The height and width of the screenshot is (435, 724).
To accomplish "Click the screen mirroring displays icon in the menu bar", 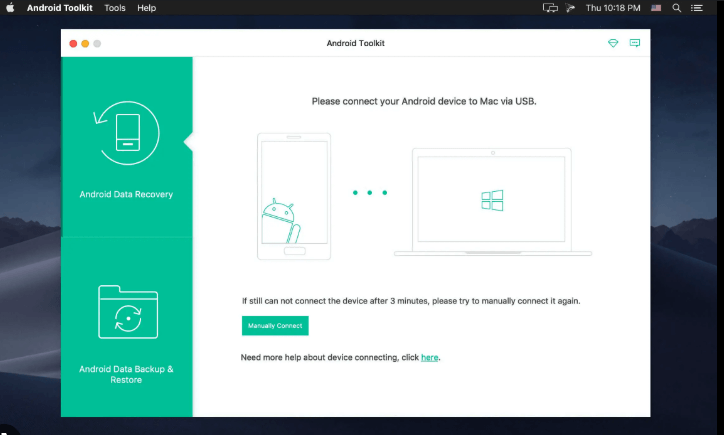I will pyautogui.click(x=550, y=8).
